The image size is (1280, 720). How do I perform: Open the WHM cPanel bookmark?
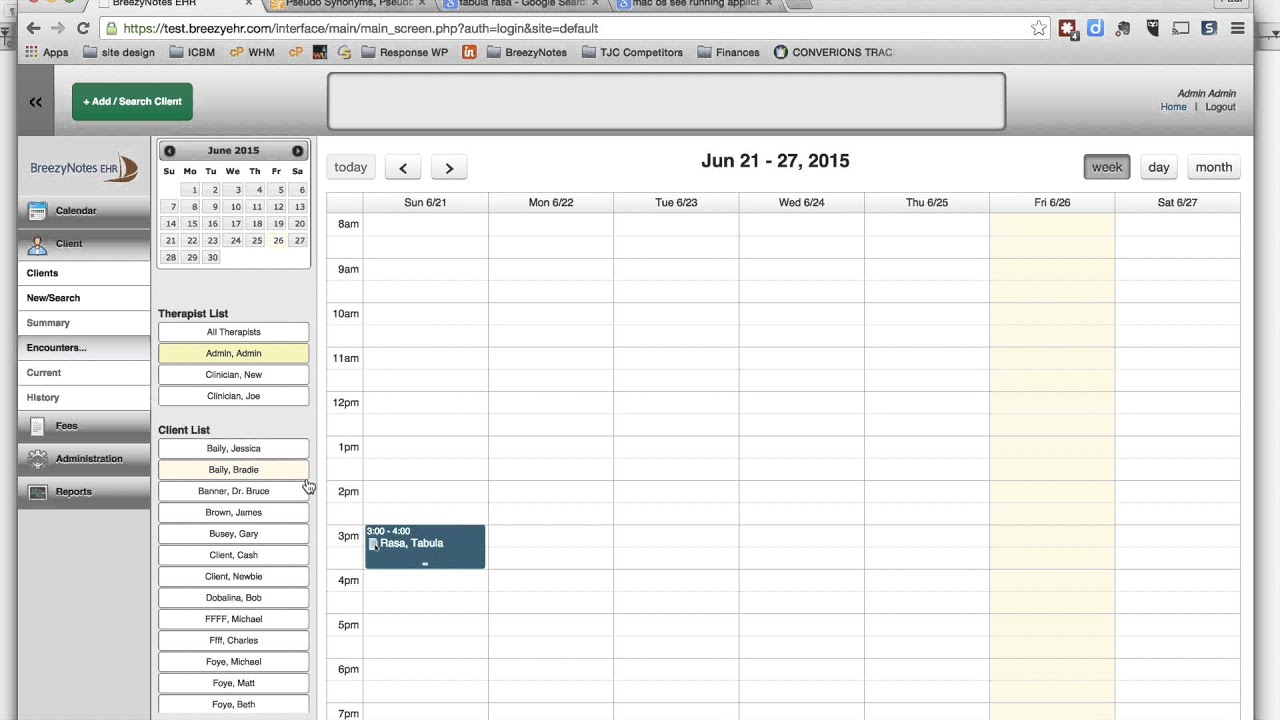pos(252,52)
